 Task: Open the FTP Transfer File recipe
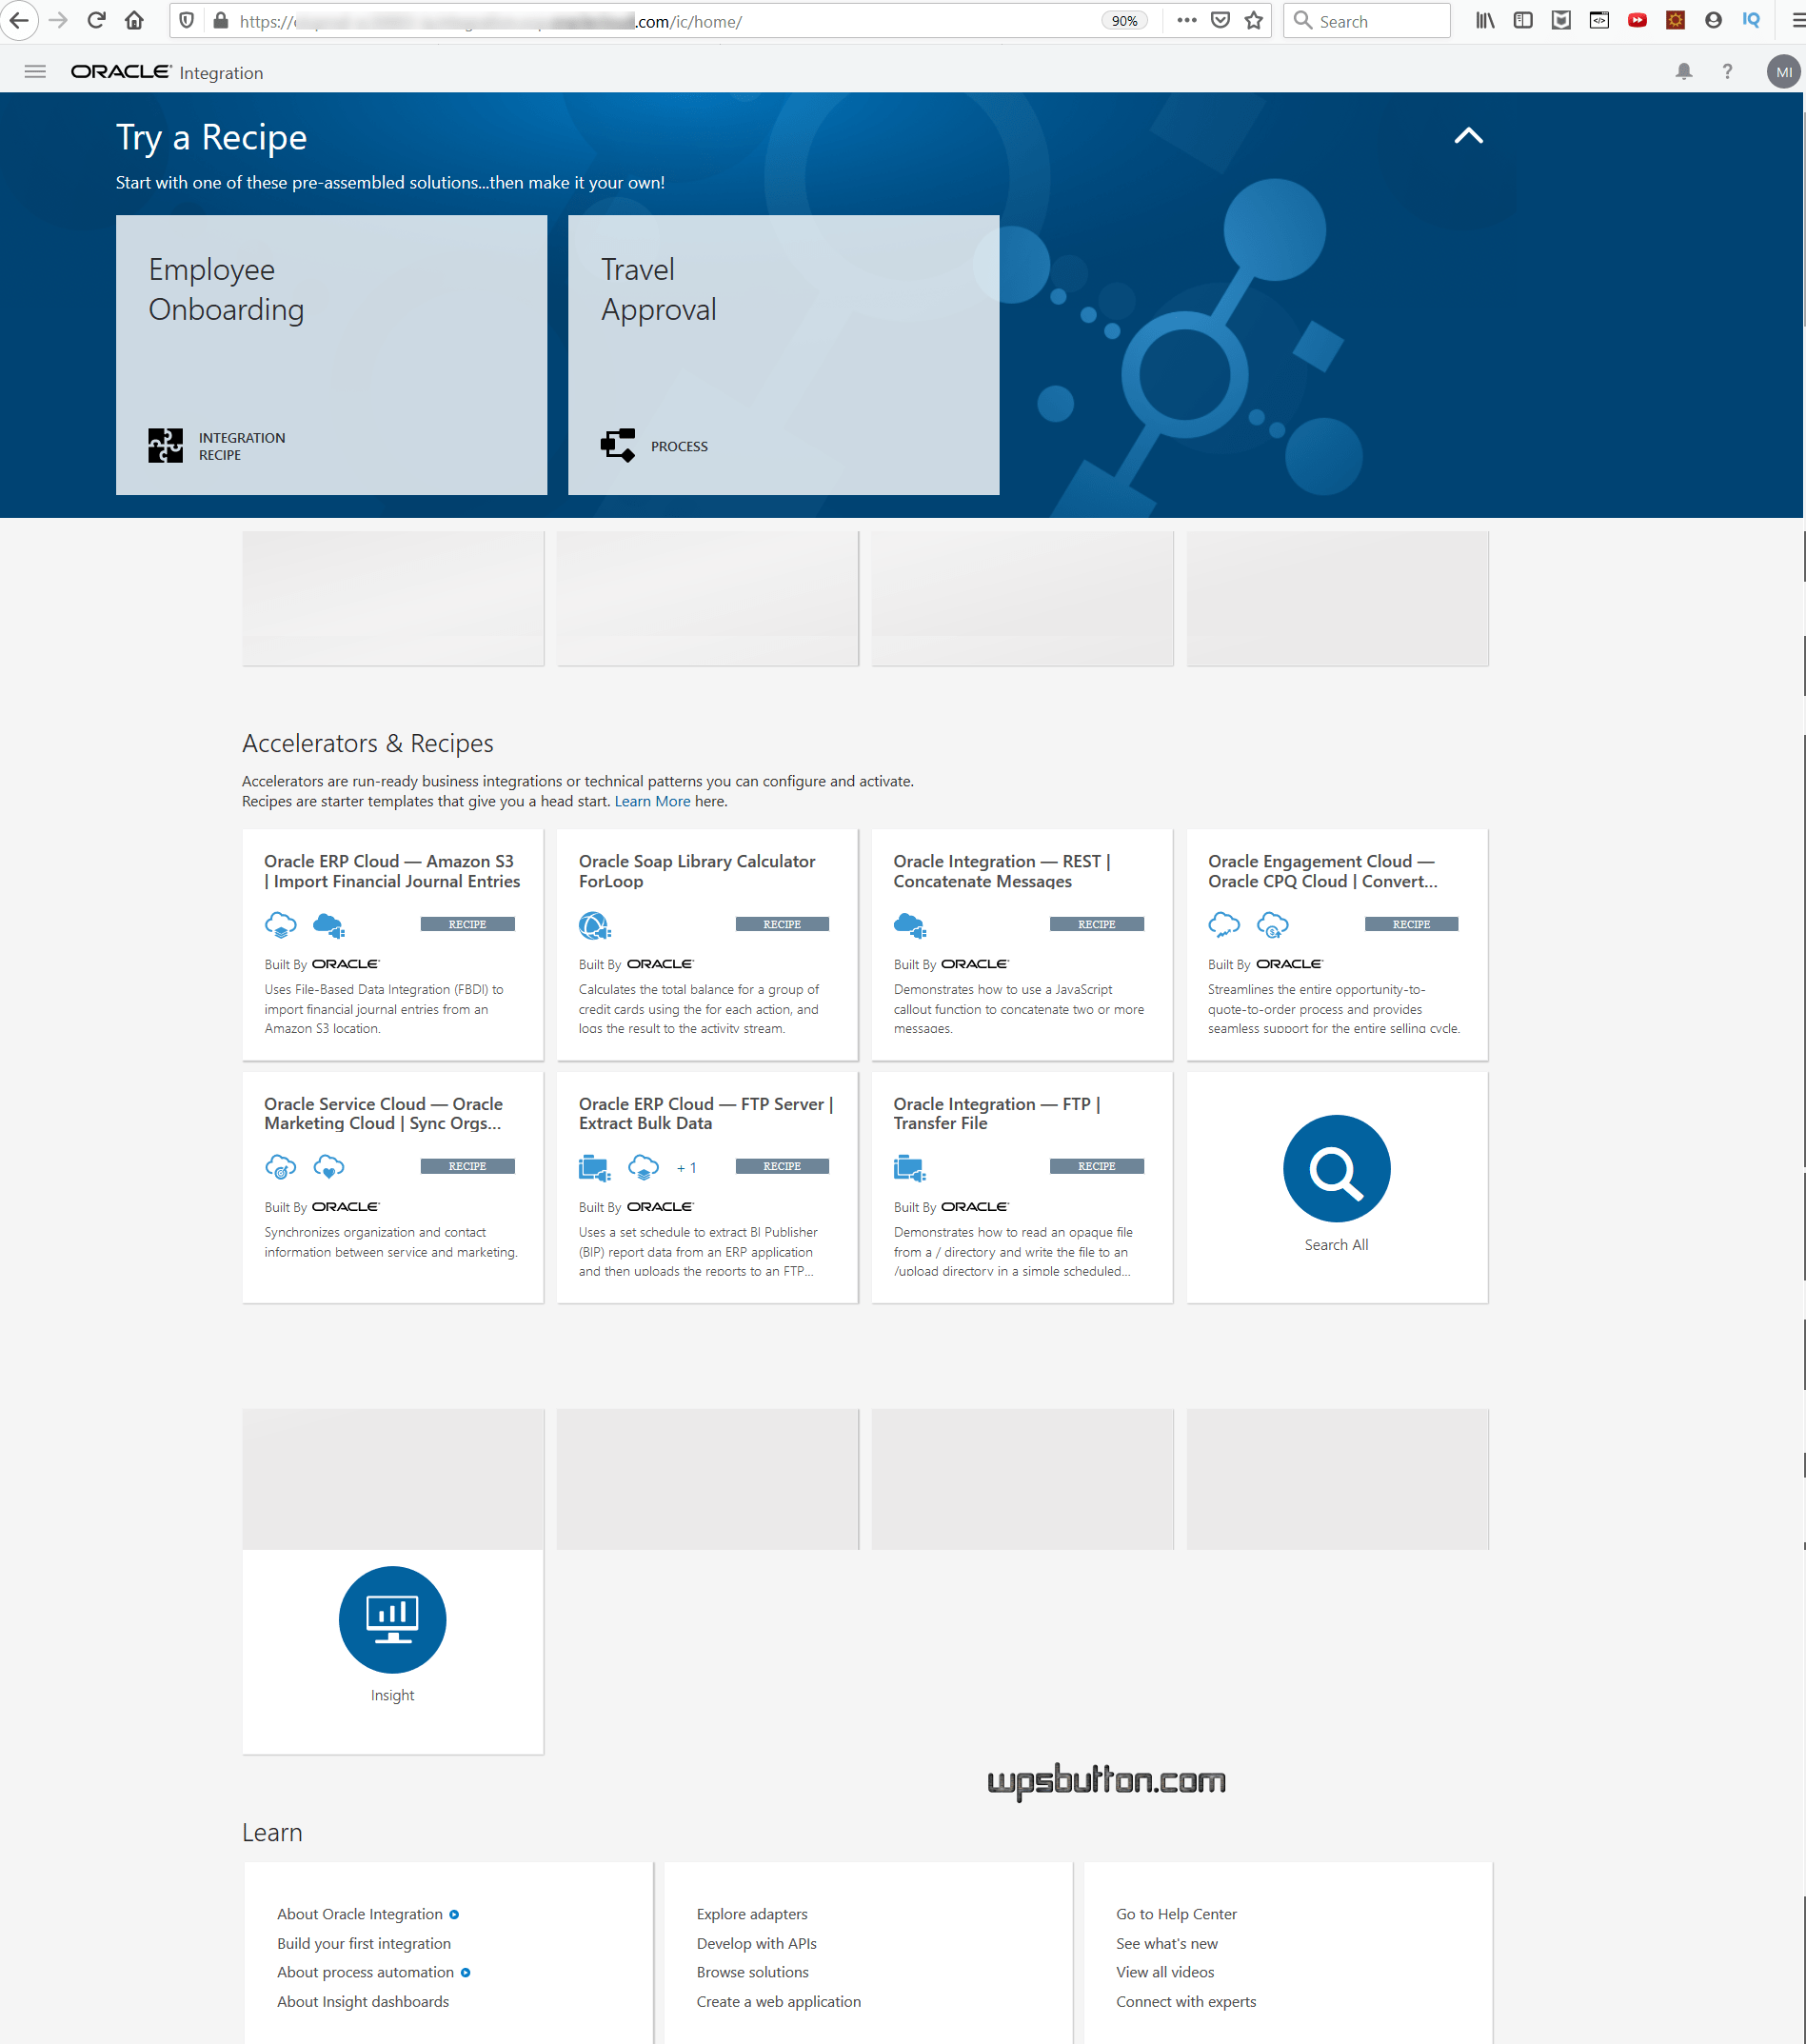point(1022,1187)
